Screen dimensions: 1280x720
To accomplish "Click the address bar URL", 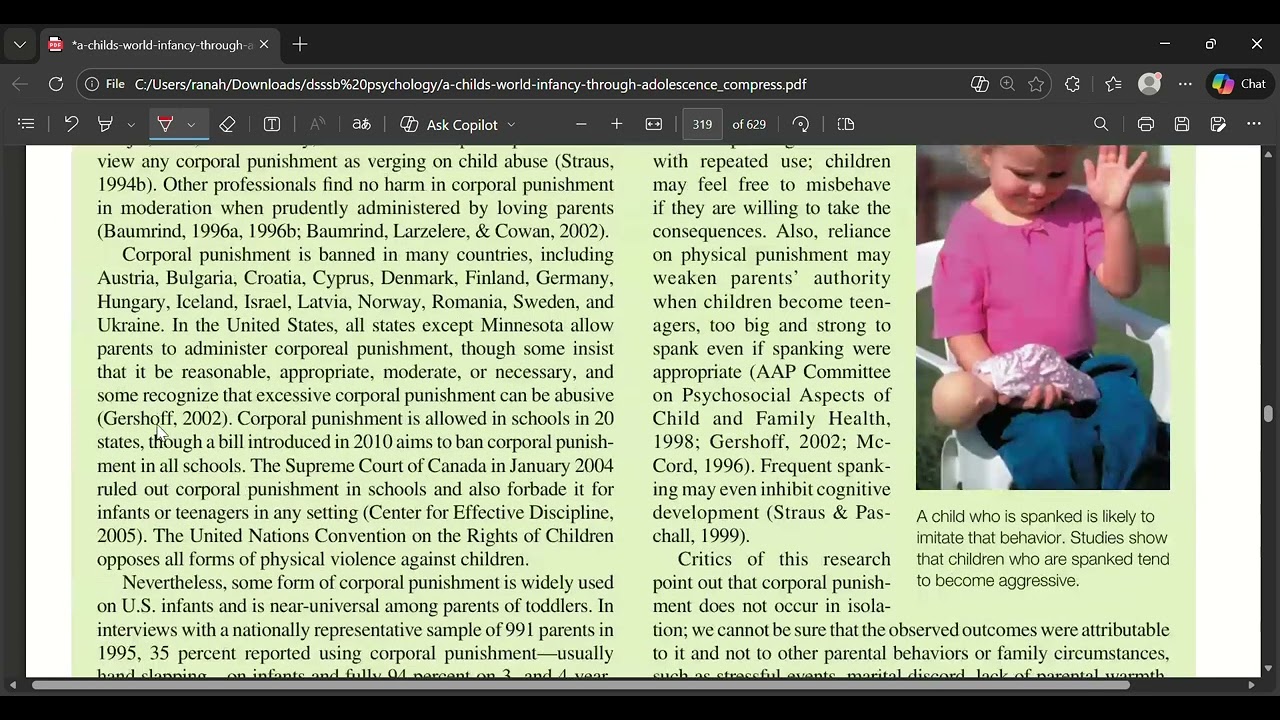I will coord(470,84).
